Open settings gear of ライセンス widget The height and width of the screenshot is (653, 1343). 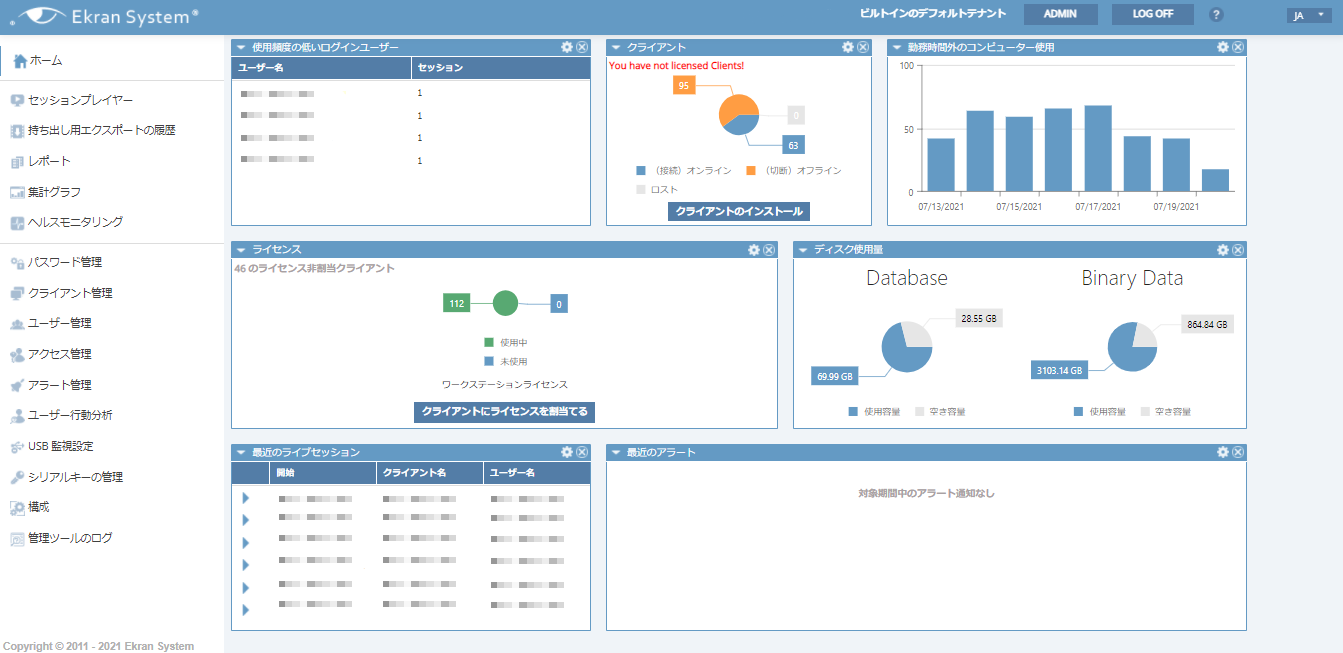point(754,250)
